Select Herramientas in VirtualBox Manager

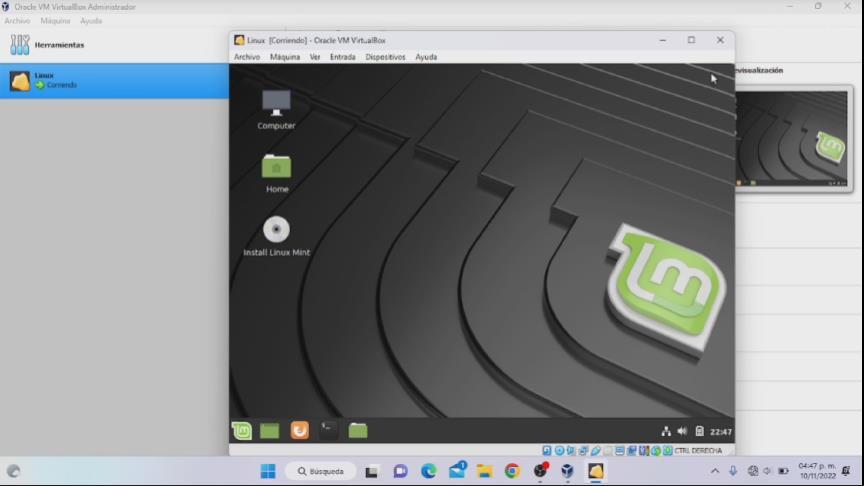coord(114,45)
